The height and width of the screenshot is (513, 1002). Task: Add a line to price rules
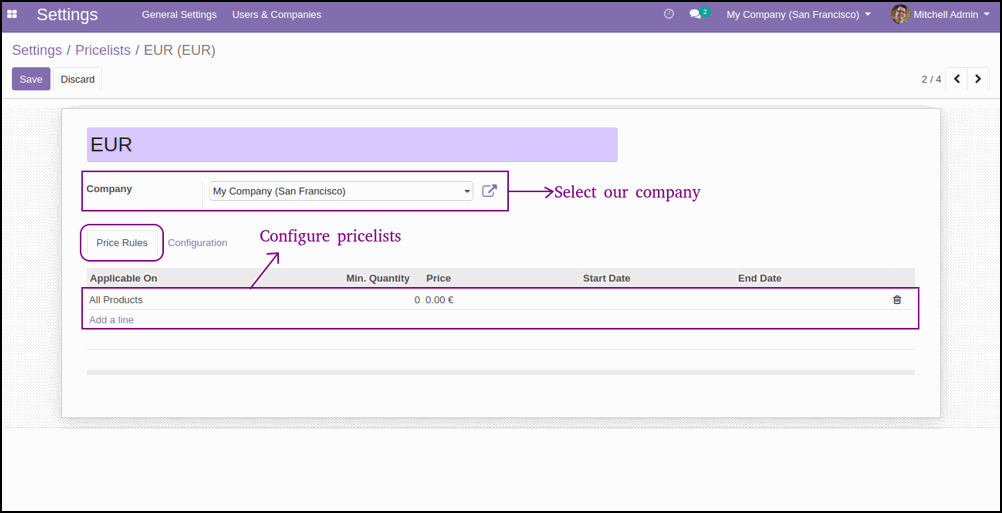(111, 319)
